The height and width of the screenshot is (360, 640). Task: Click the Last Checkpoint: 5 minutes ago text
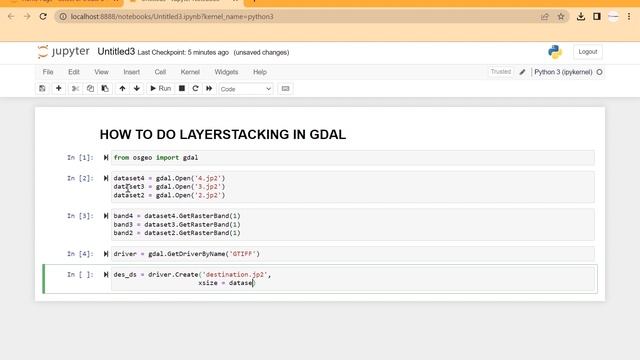click(183, 53)
